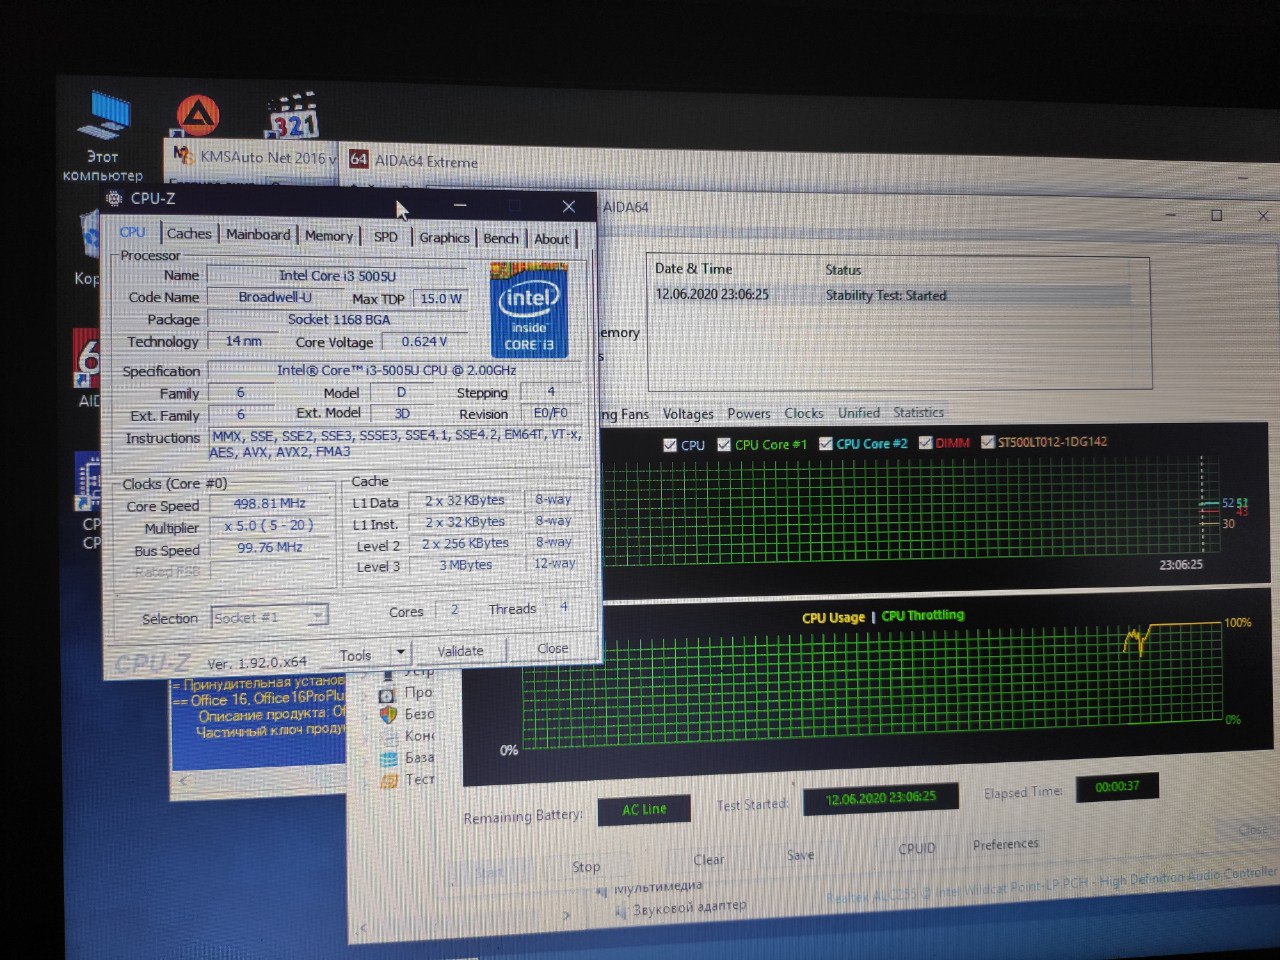Image resolution: width=1280 pixels, height=960 pixels.
Task: Click the CPU Usage graph label
Action: click(833, 618)
